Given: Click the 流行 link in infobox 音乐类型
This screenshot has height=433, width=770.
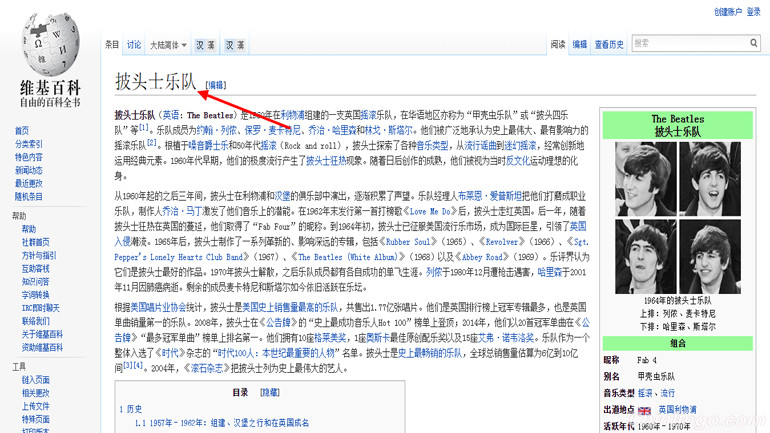Looking at the screenshot, I should pos(667,393).
